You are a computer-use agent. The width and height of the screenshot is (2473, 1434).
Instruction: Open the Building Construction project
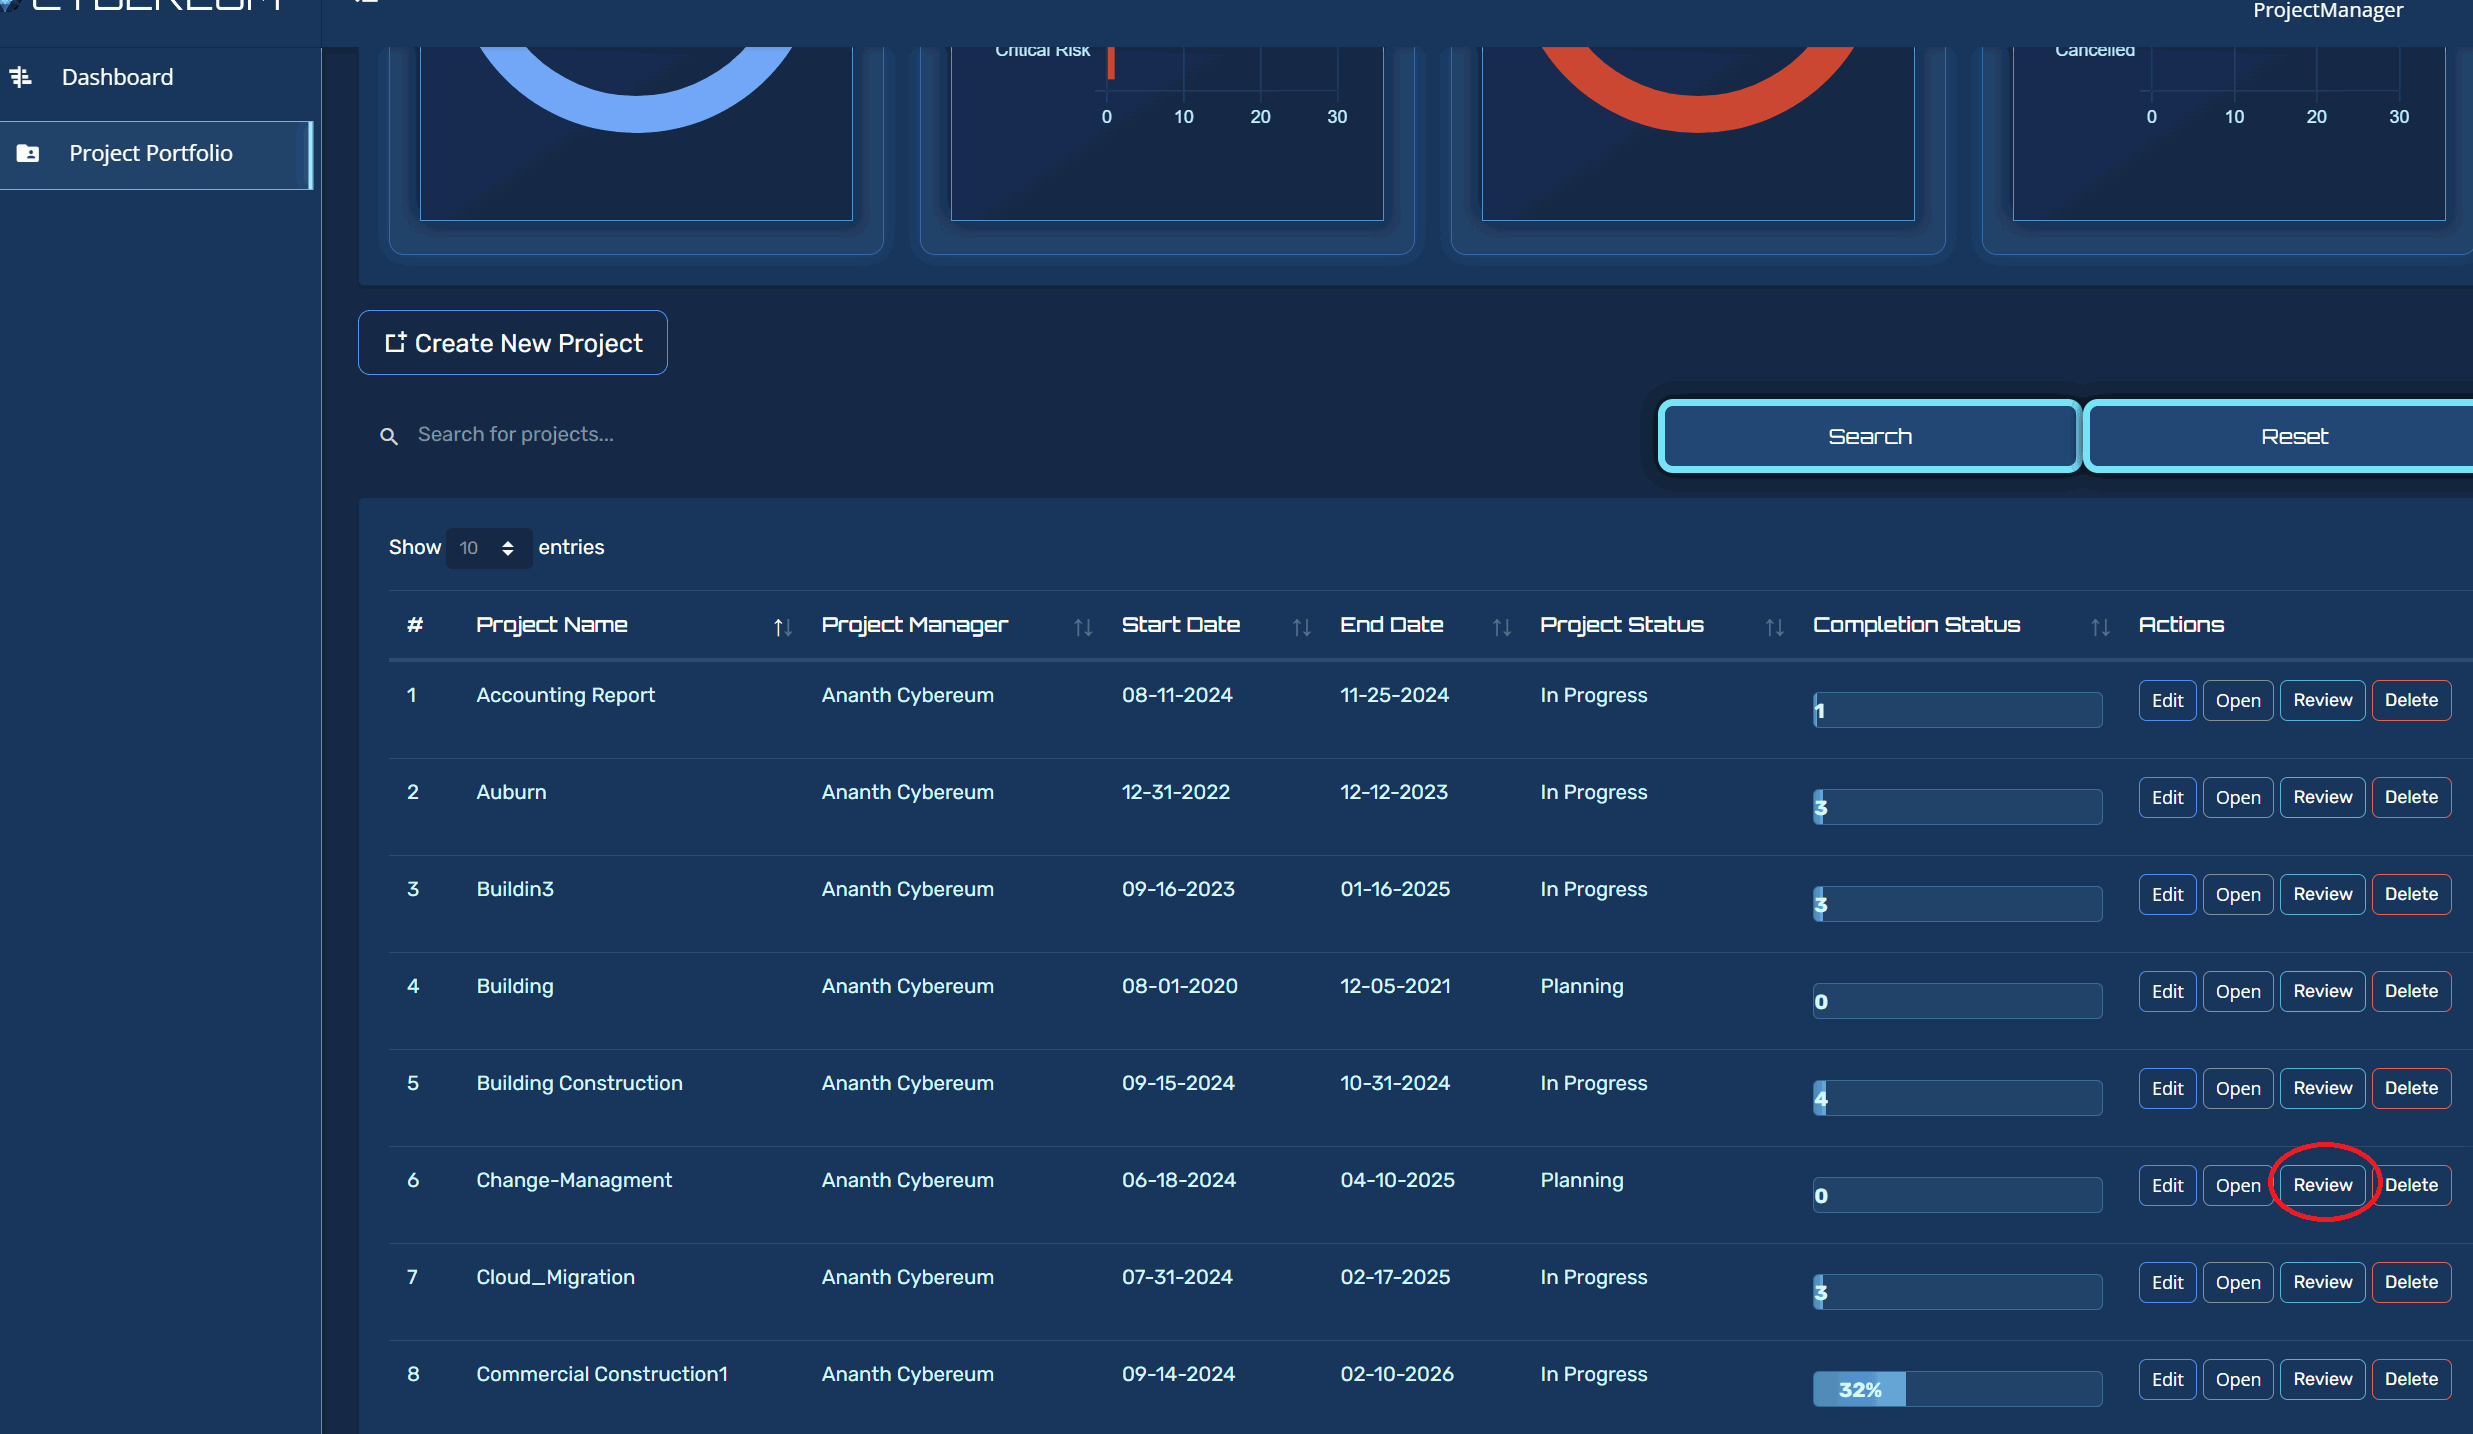click(x=2238, y=1088)
